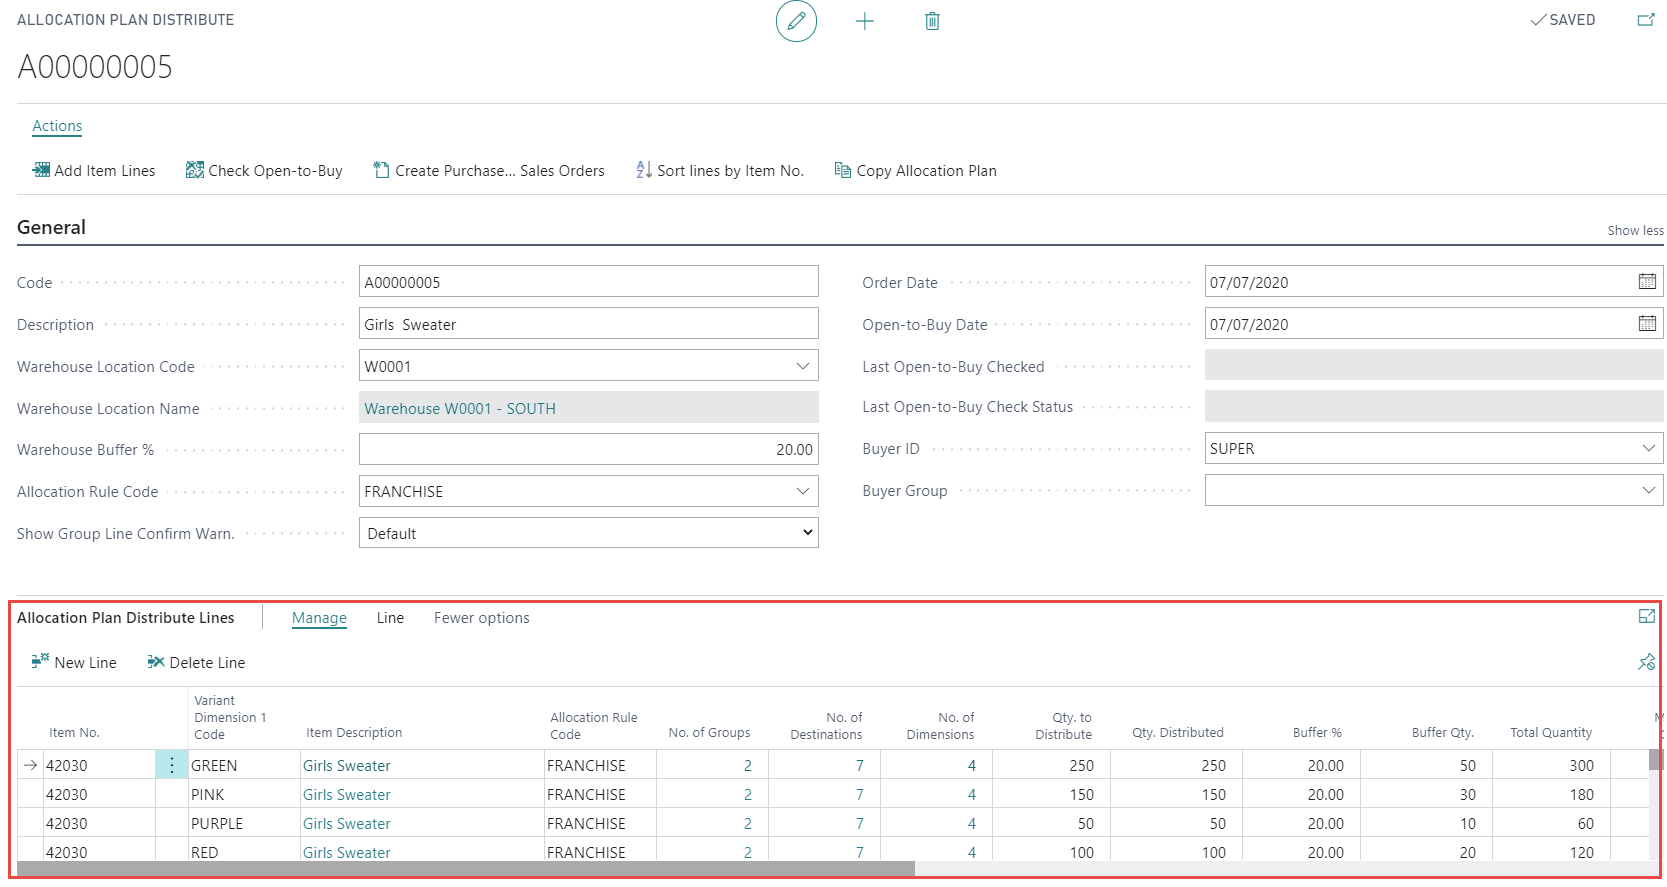Viewport: 1667px width, 887px height.
Task: Click the horizontal scrollbar of lines grid
Action: coord(466,869)
